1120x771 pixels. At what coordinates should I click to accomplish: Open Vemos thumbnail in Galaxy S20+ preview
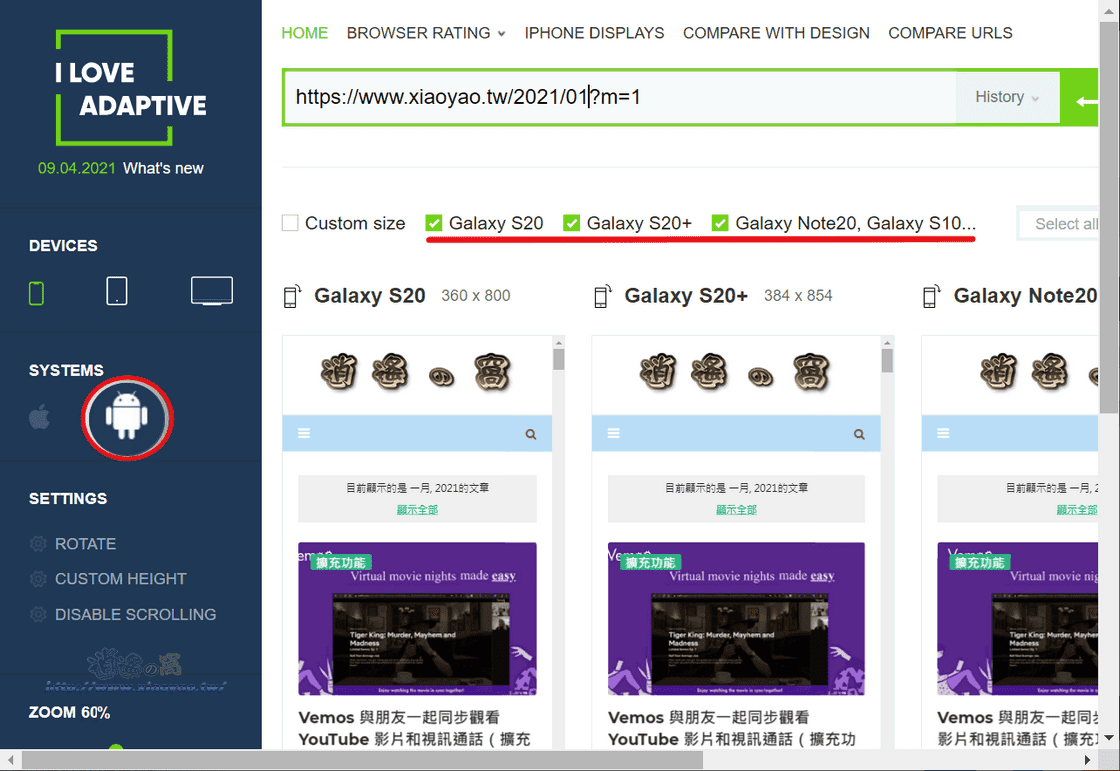click(736, 619)
